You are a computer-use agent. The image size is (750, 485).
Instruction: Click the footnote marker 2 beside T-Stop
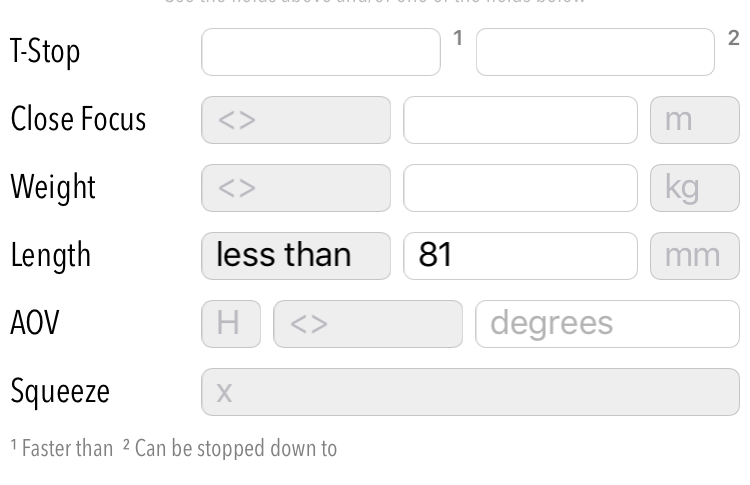733,38
